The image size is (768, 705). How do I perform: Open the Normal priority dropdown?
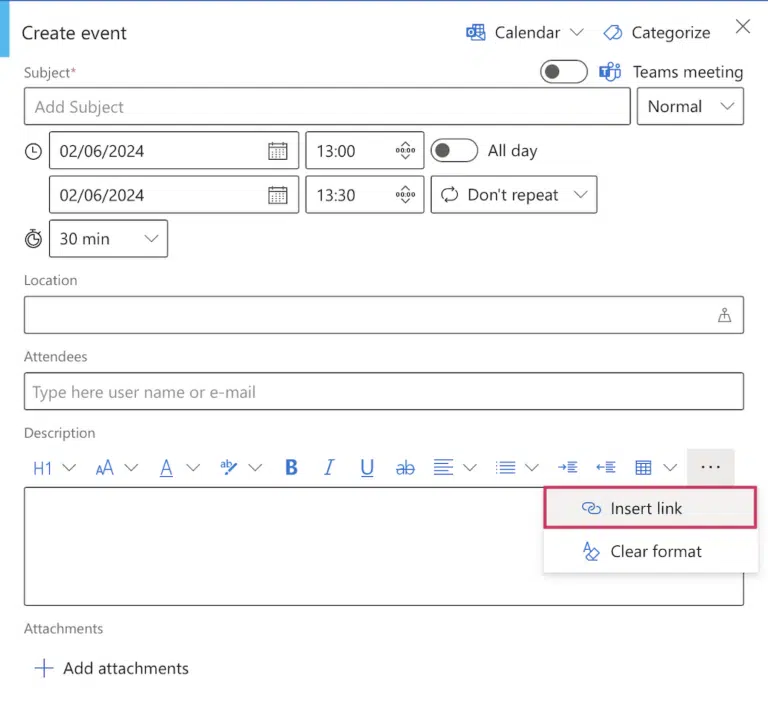(690, 106)
